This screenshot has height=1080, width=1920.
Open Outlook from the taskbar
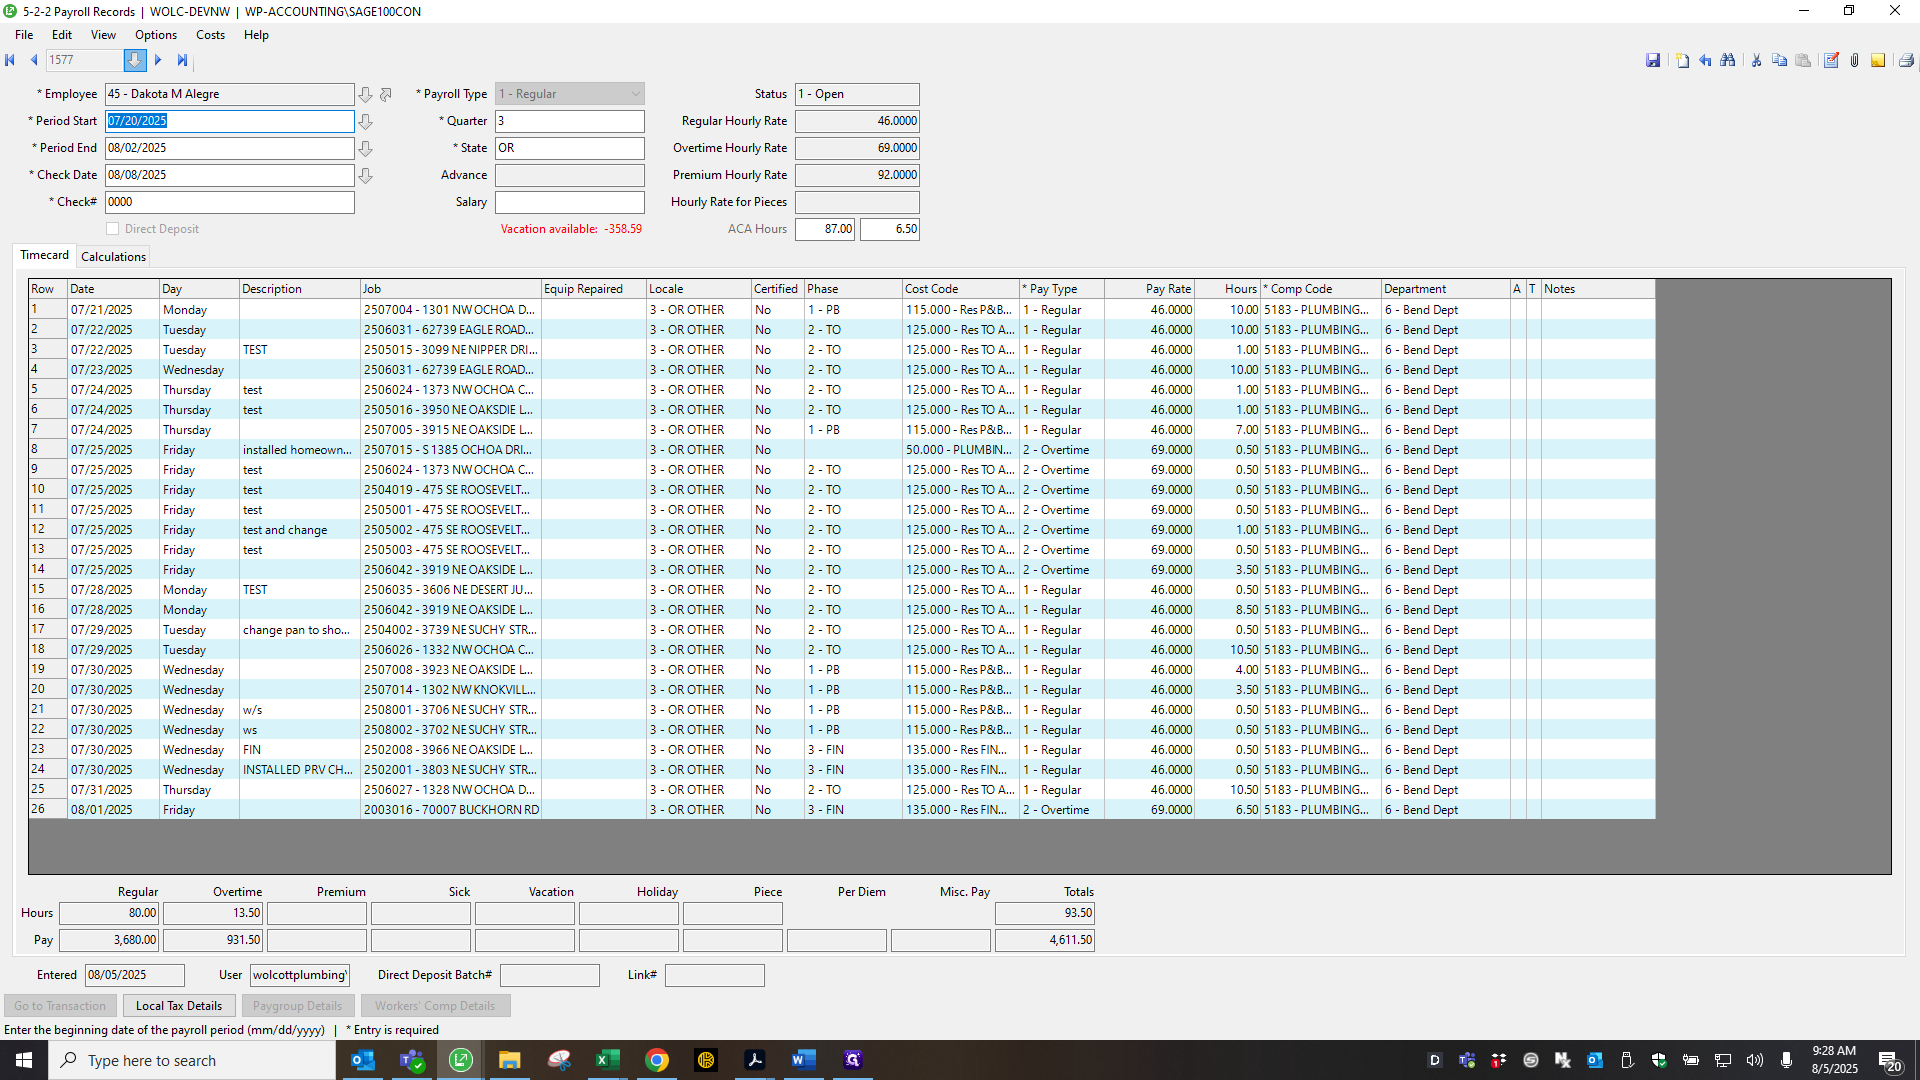[362, 1060]
